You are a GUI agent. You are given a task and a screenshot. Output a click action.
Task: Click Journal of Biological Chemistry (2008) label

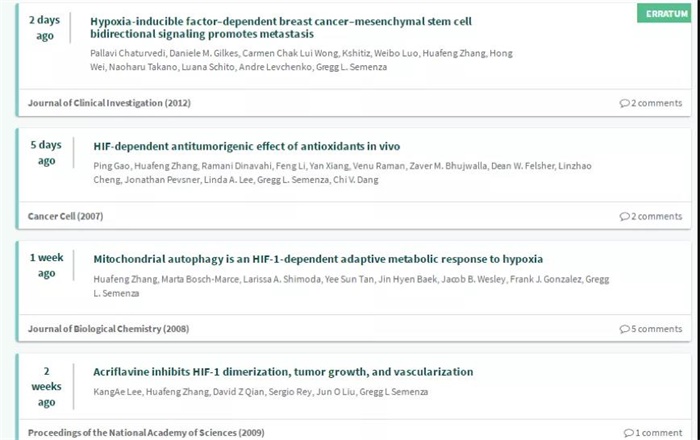point(108,329)
